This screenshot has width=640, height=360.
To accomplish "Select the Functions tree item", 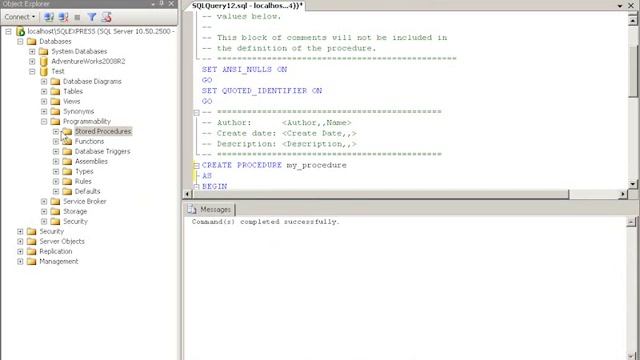I will 89,141.
